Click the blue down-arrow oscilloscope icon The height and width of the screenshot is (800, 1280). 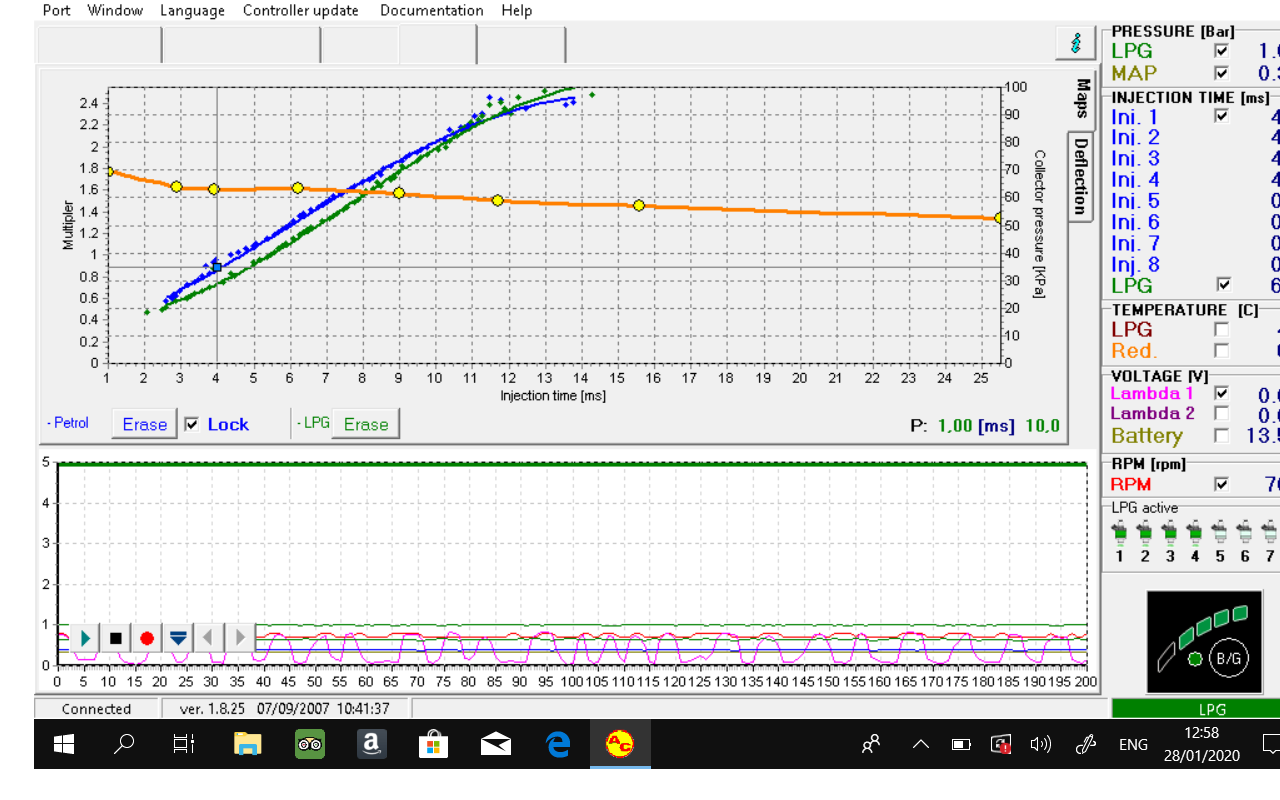coord(178,638)
